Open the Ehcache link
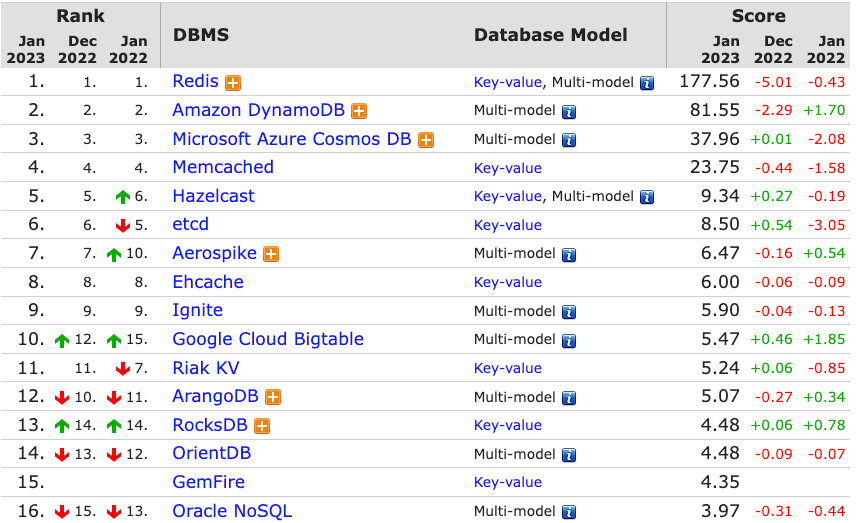 (x=208, y=281)
